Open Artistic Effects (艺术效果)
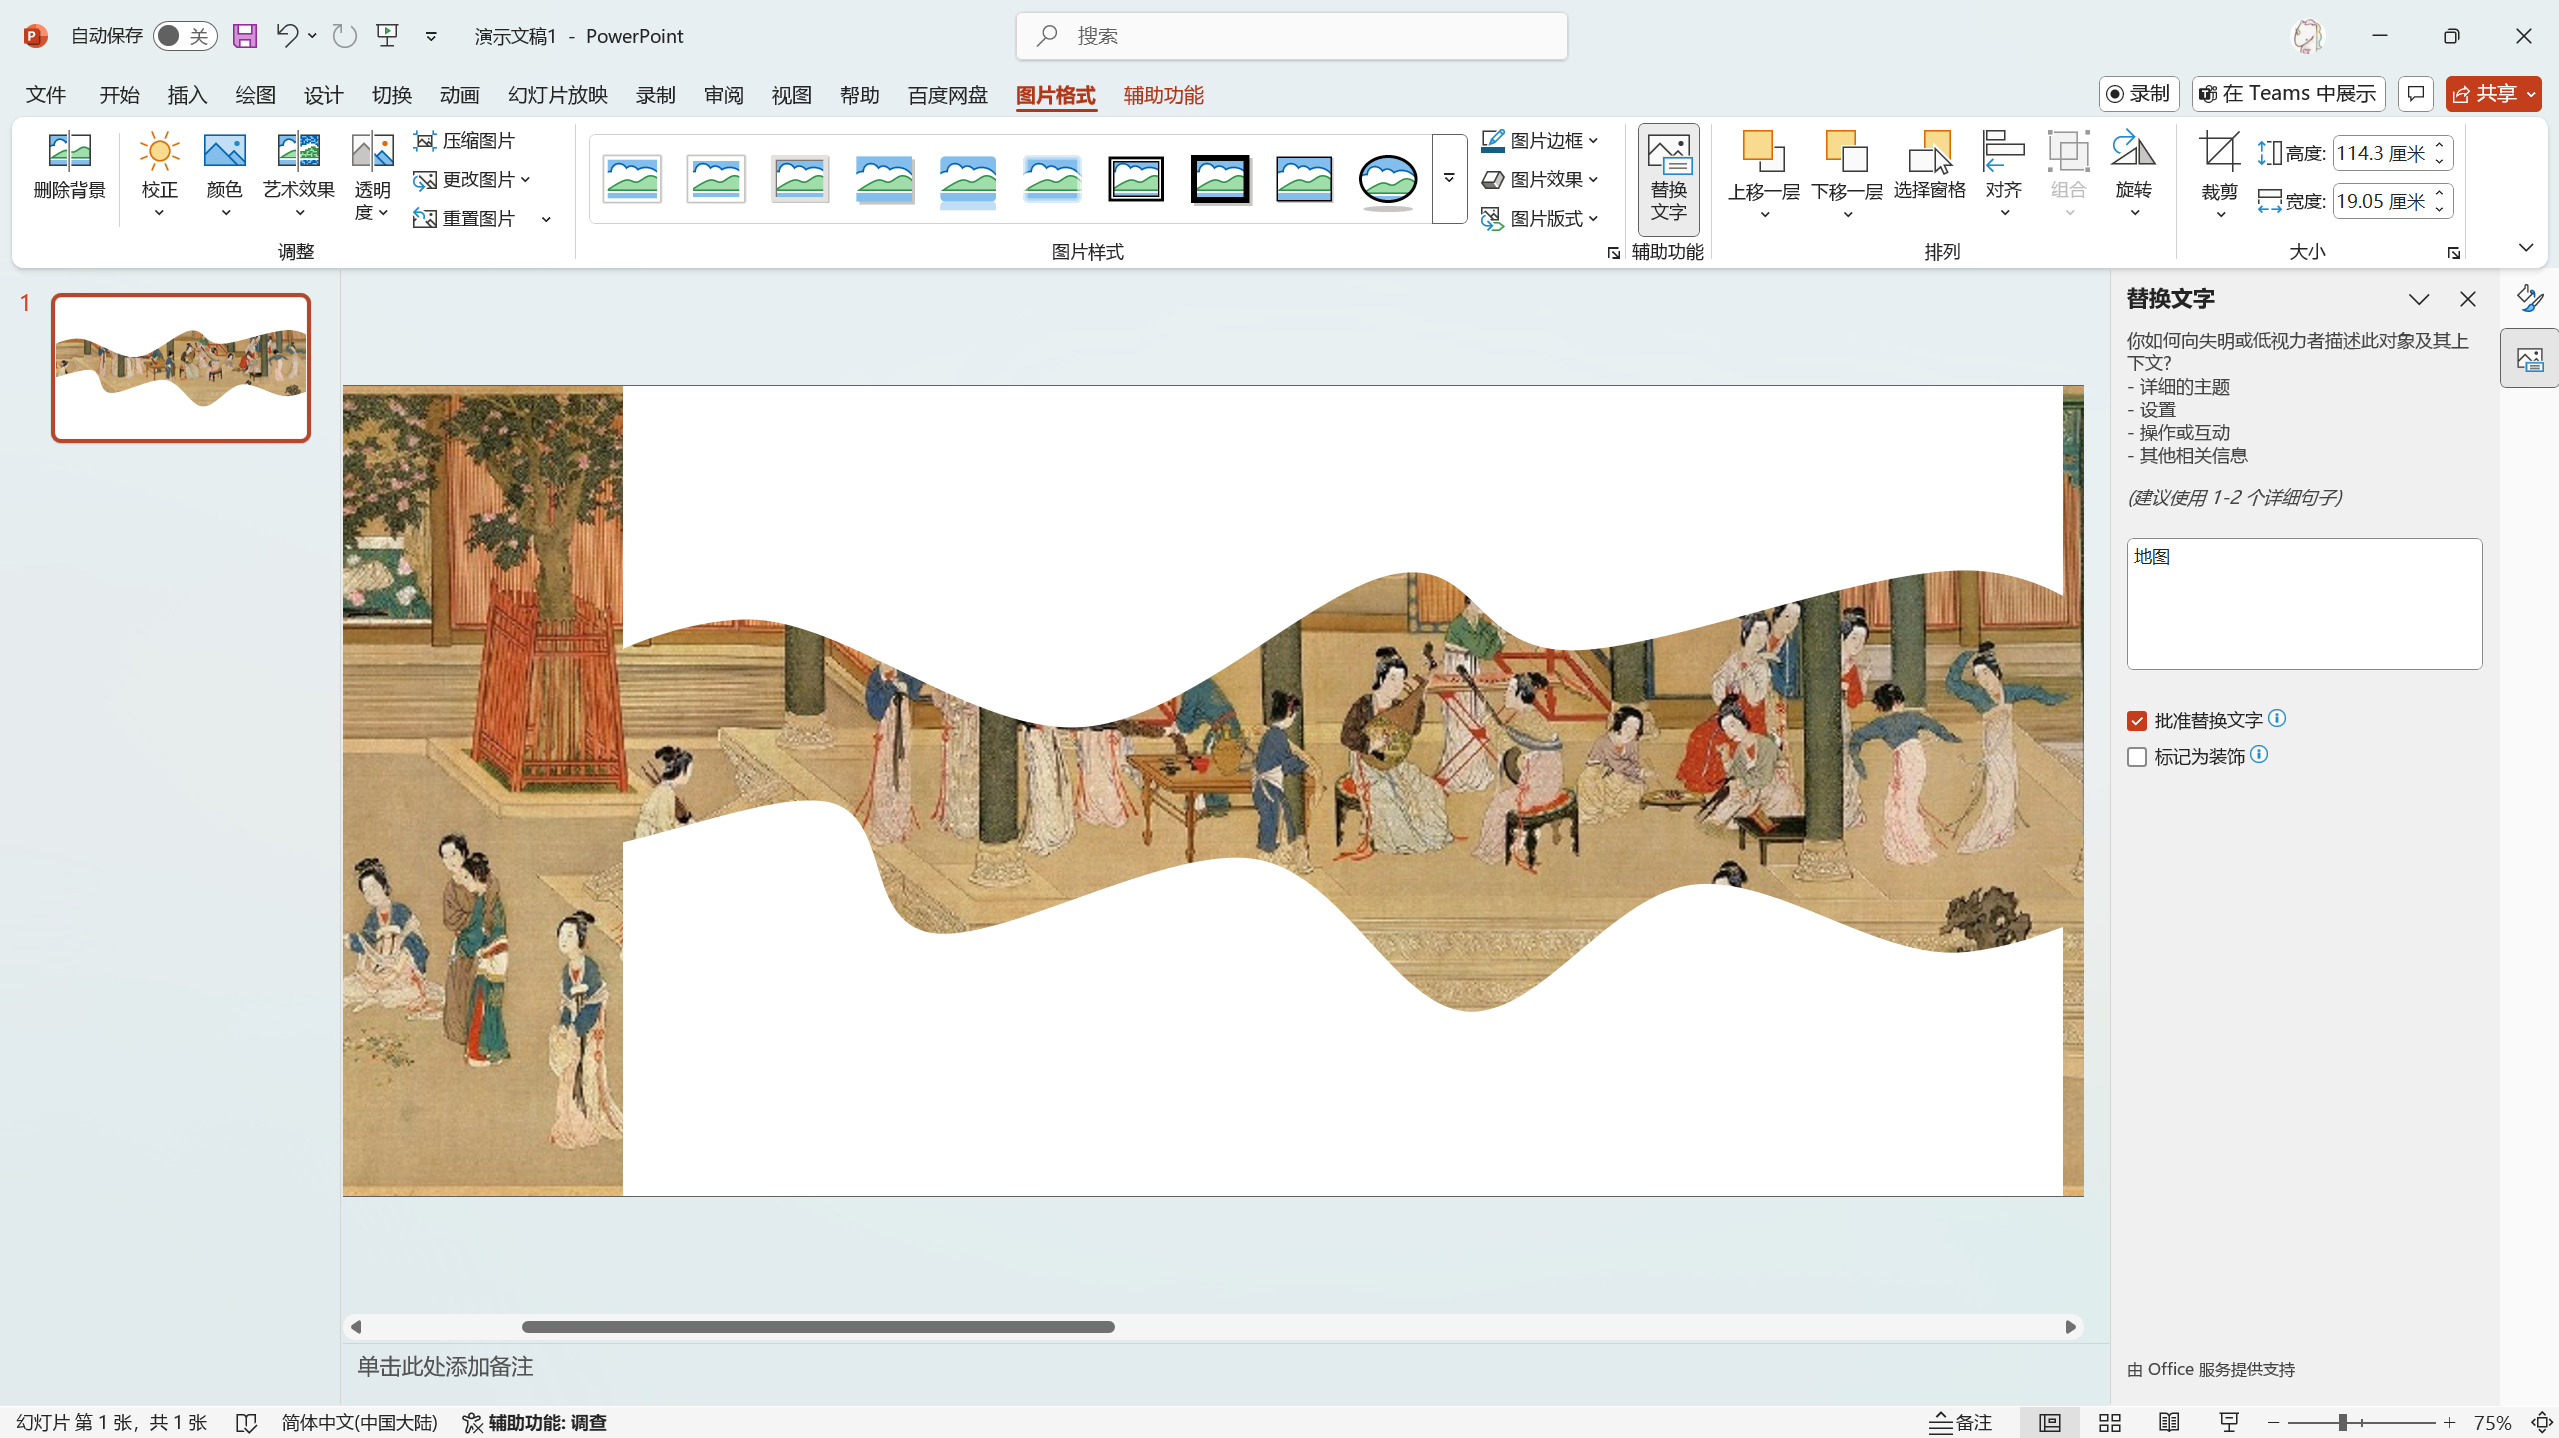Viewport: 2559px width, 1438px height. (x=298, y=175)
